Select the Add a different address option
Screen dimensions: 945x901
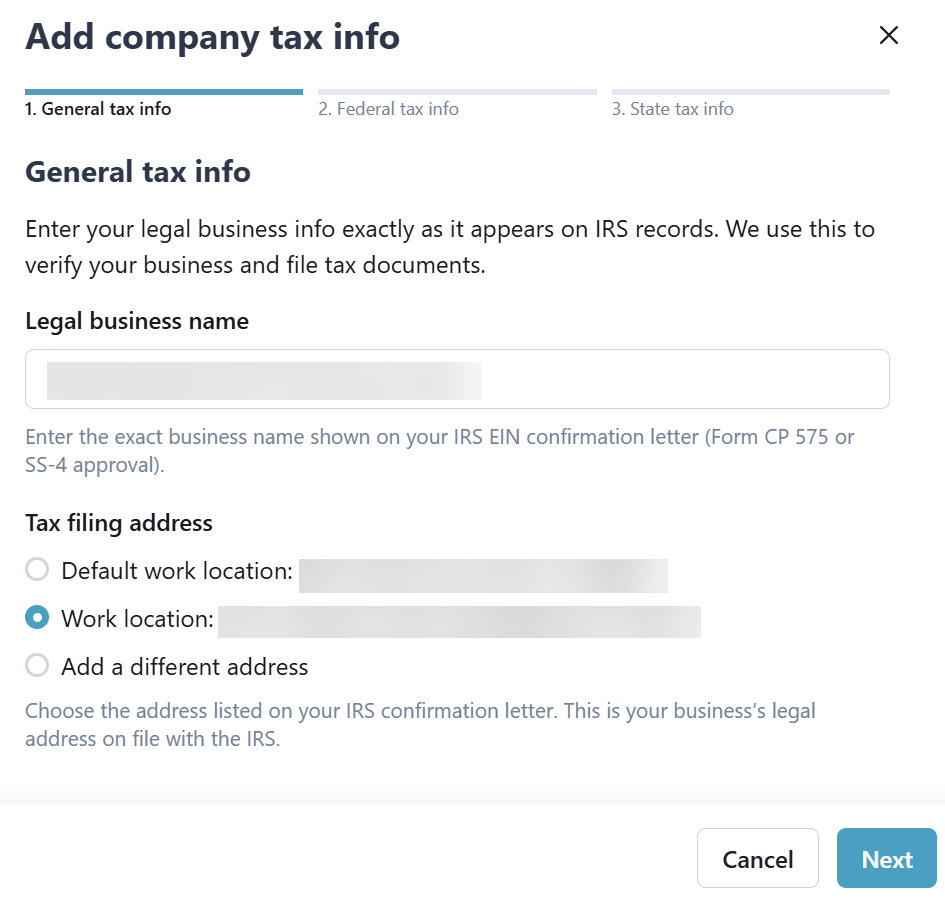click(37, 665)
